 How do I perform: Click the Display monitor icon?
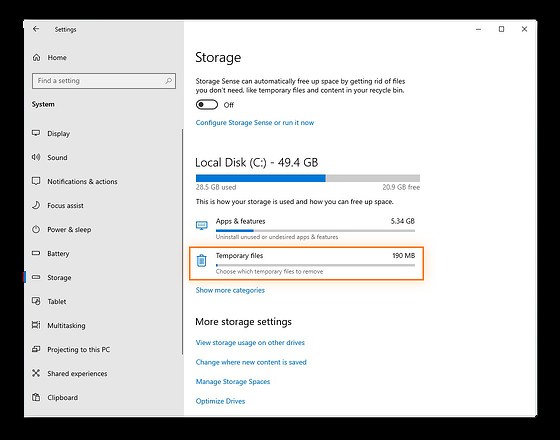(x=36, y=133)
